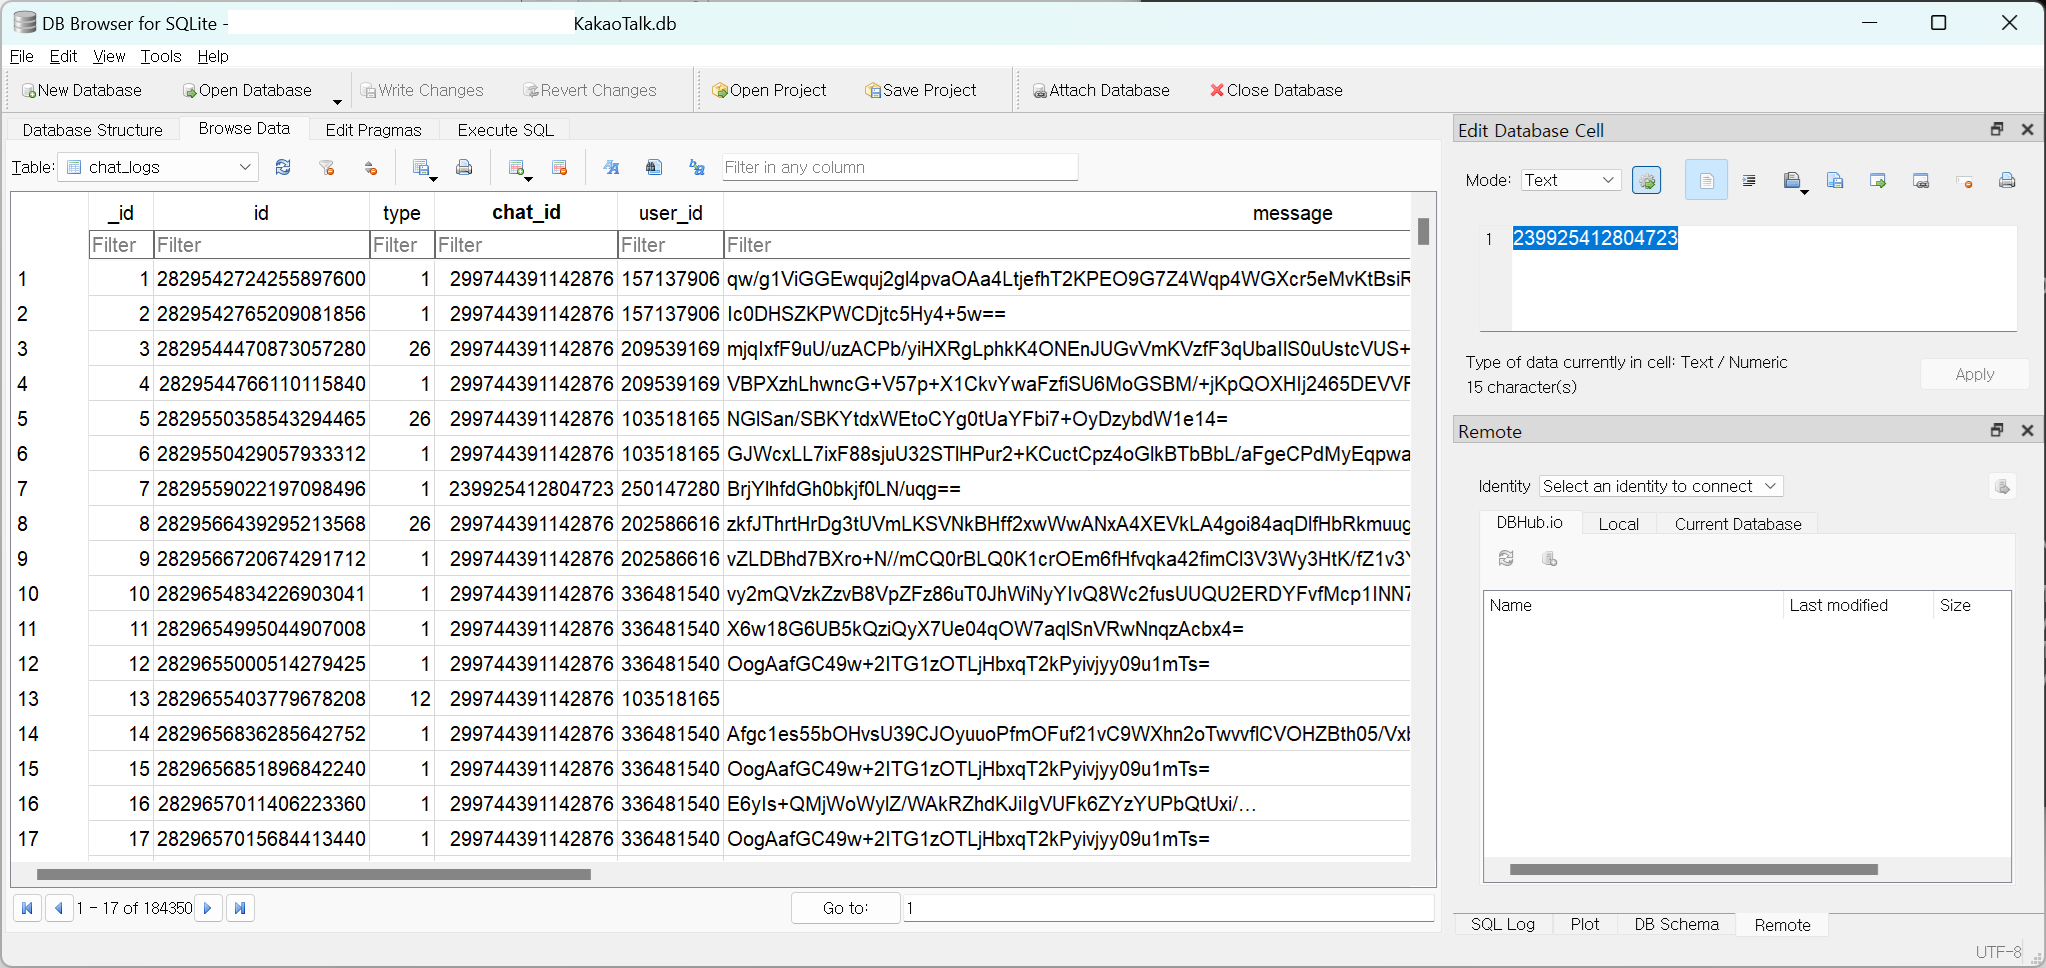Click the Apply button in cell editor

(1974, 374)
